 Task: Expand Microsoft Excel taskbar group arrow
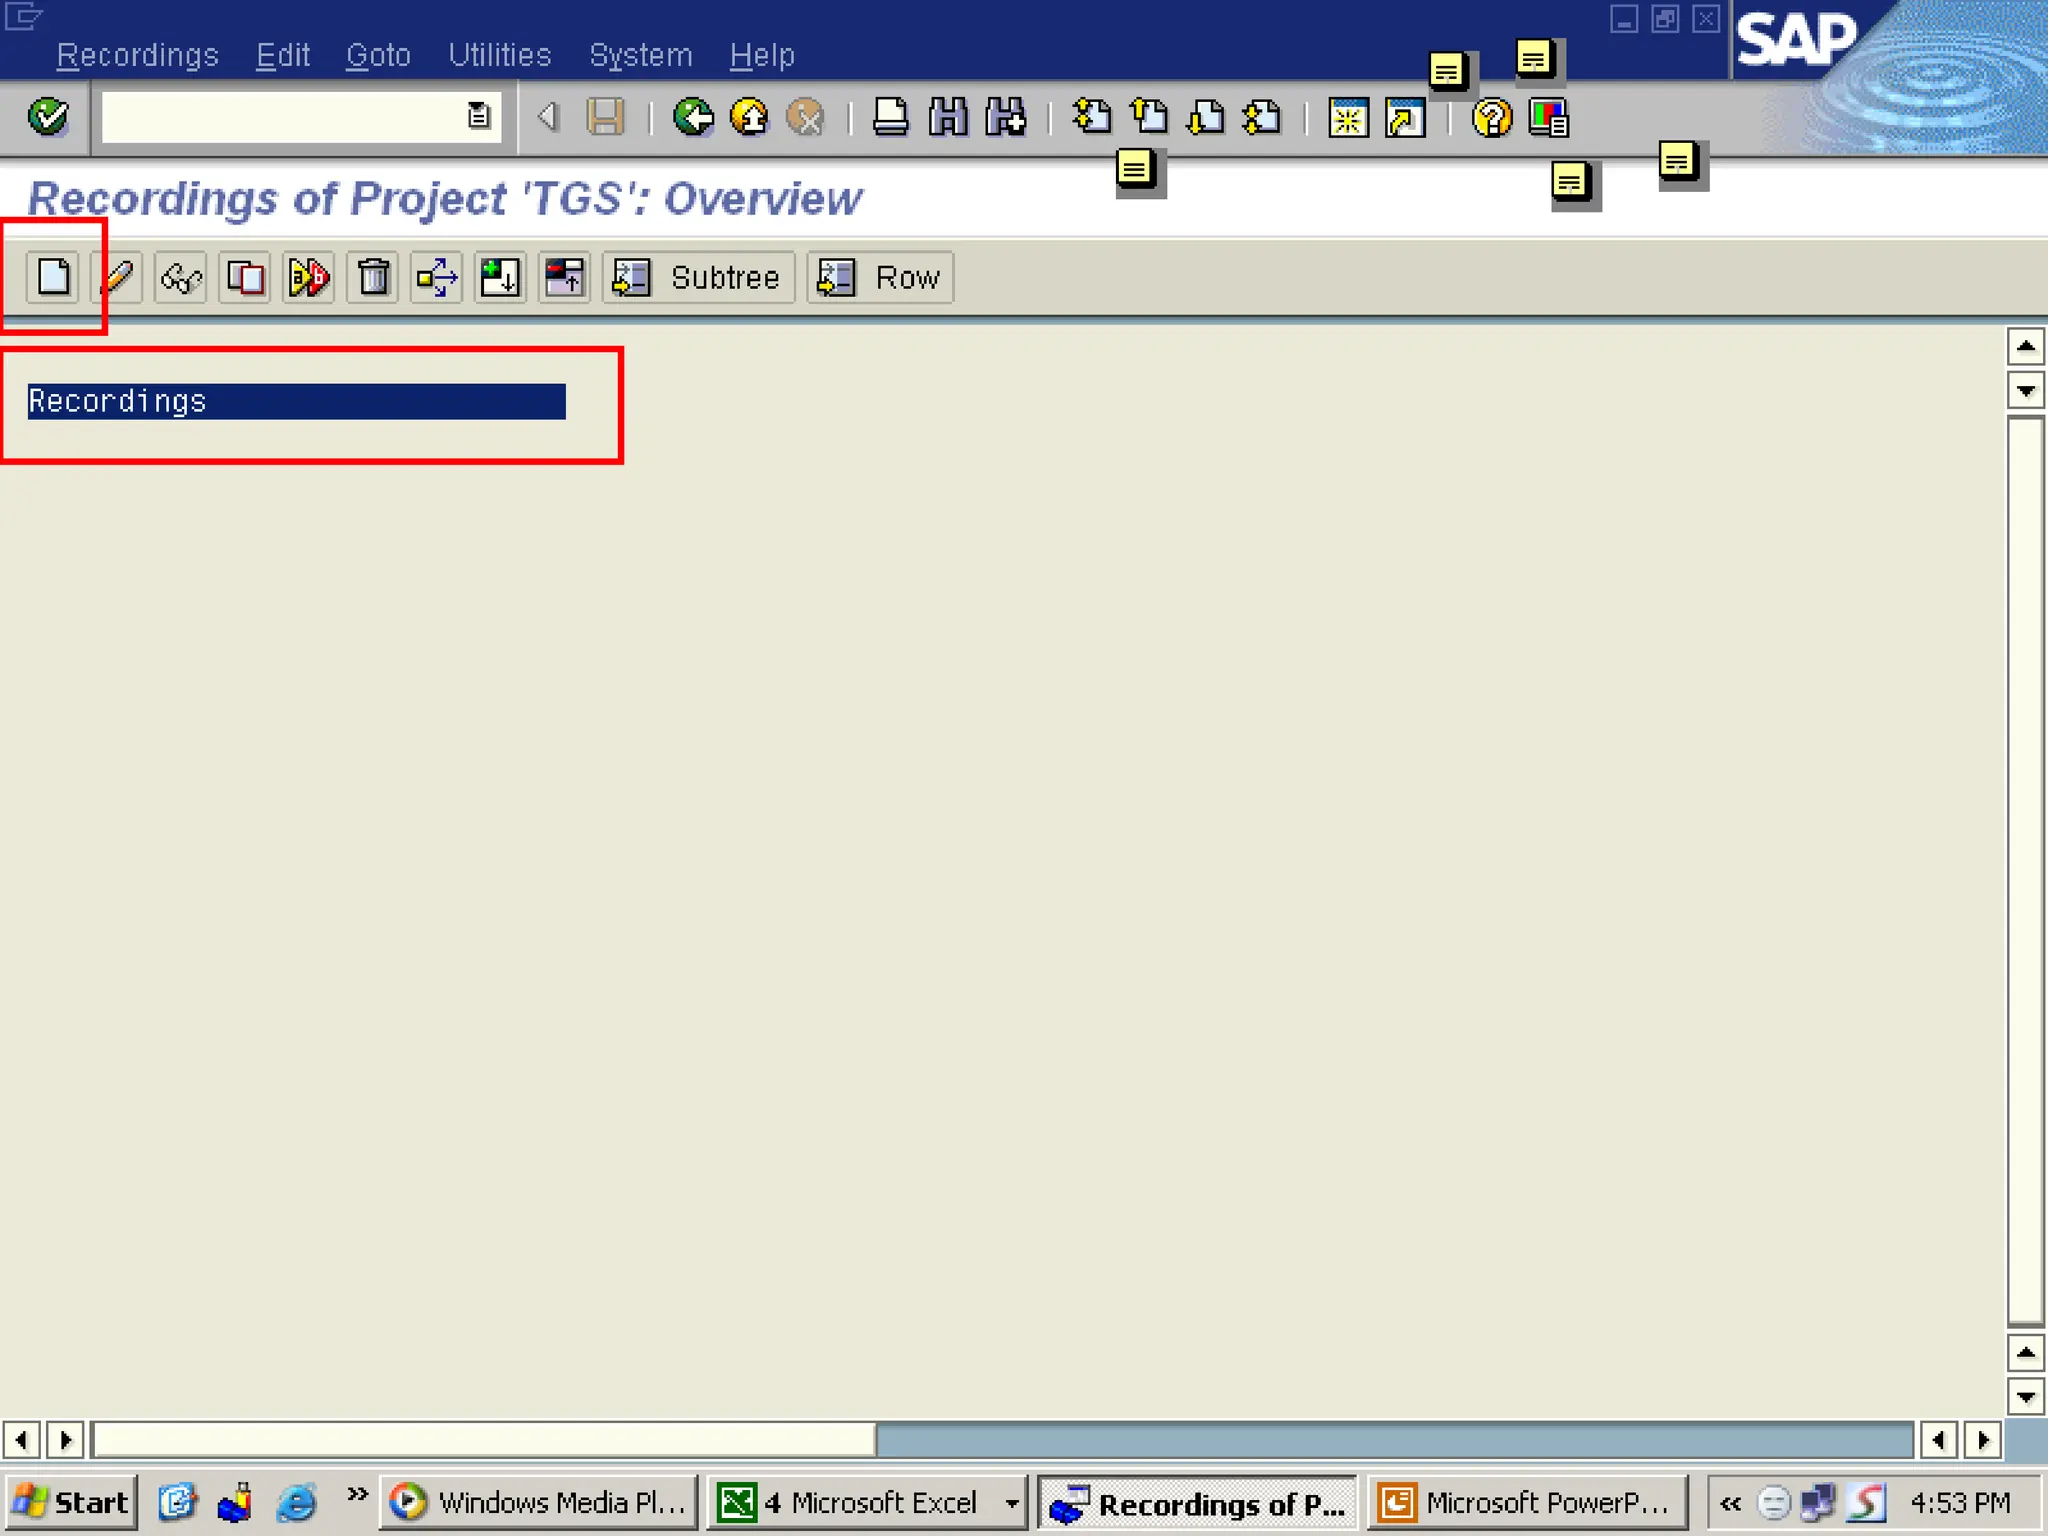1011,1502
